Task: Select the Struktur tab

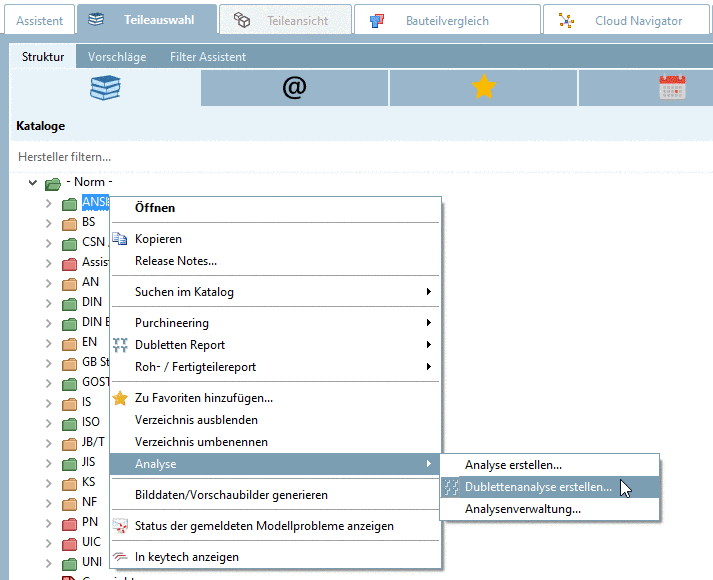Action: (43, 57)
